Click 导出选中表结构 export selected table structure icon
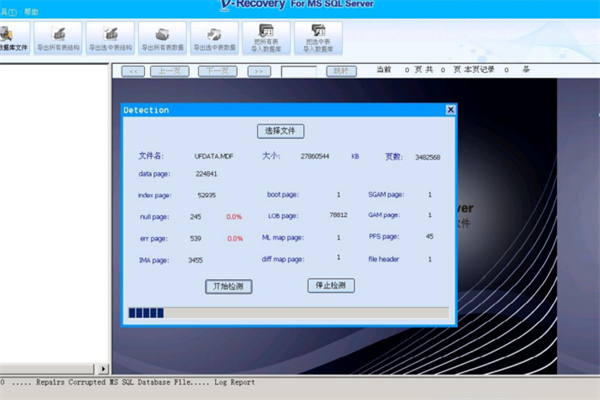The width and height of the screenshot is (600, 400). tap(111, 38)
